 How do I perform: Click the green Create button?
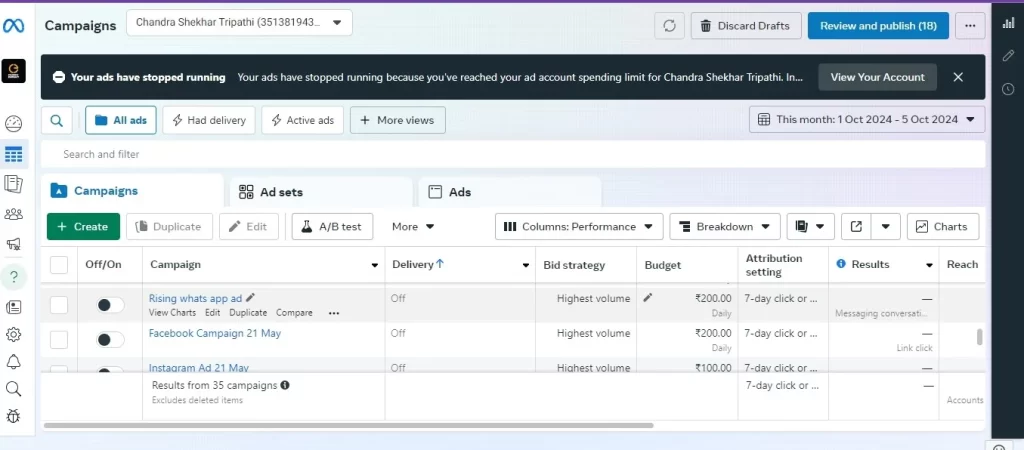(83, 227)
